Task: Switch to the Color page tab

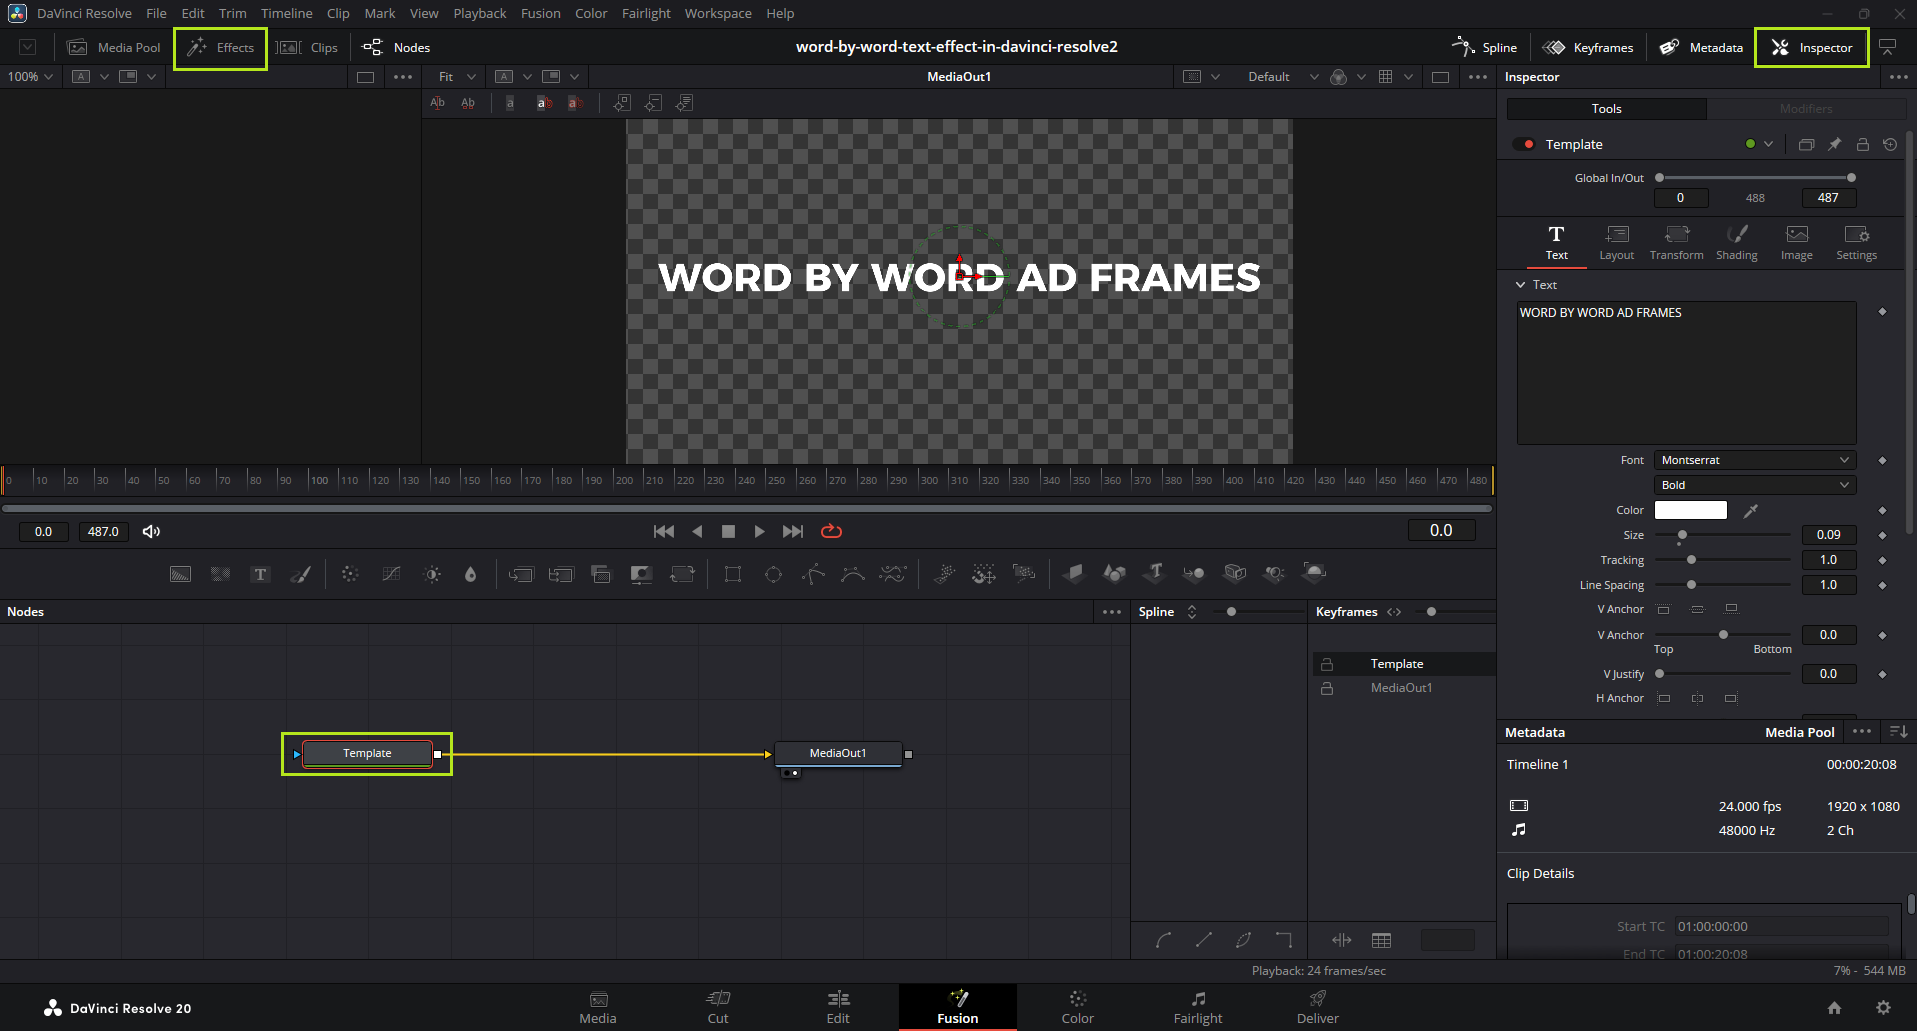Action: pyautogui.click(x=1077, y=1007)
